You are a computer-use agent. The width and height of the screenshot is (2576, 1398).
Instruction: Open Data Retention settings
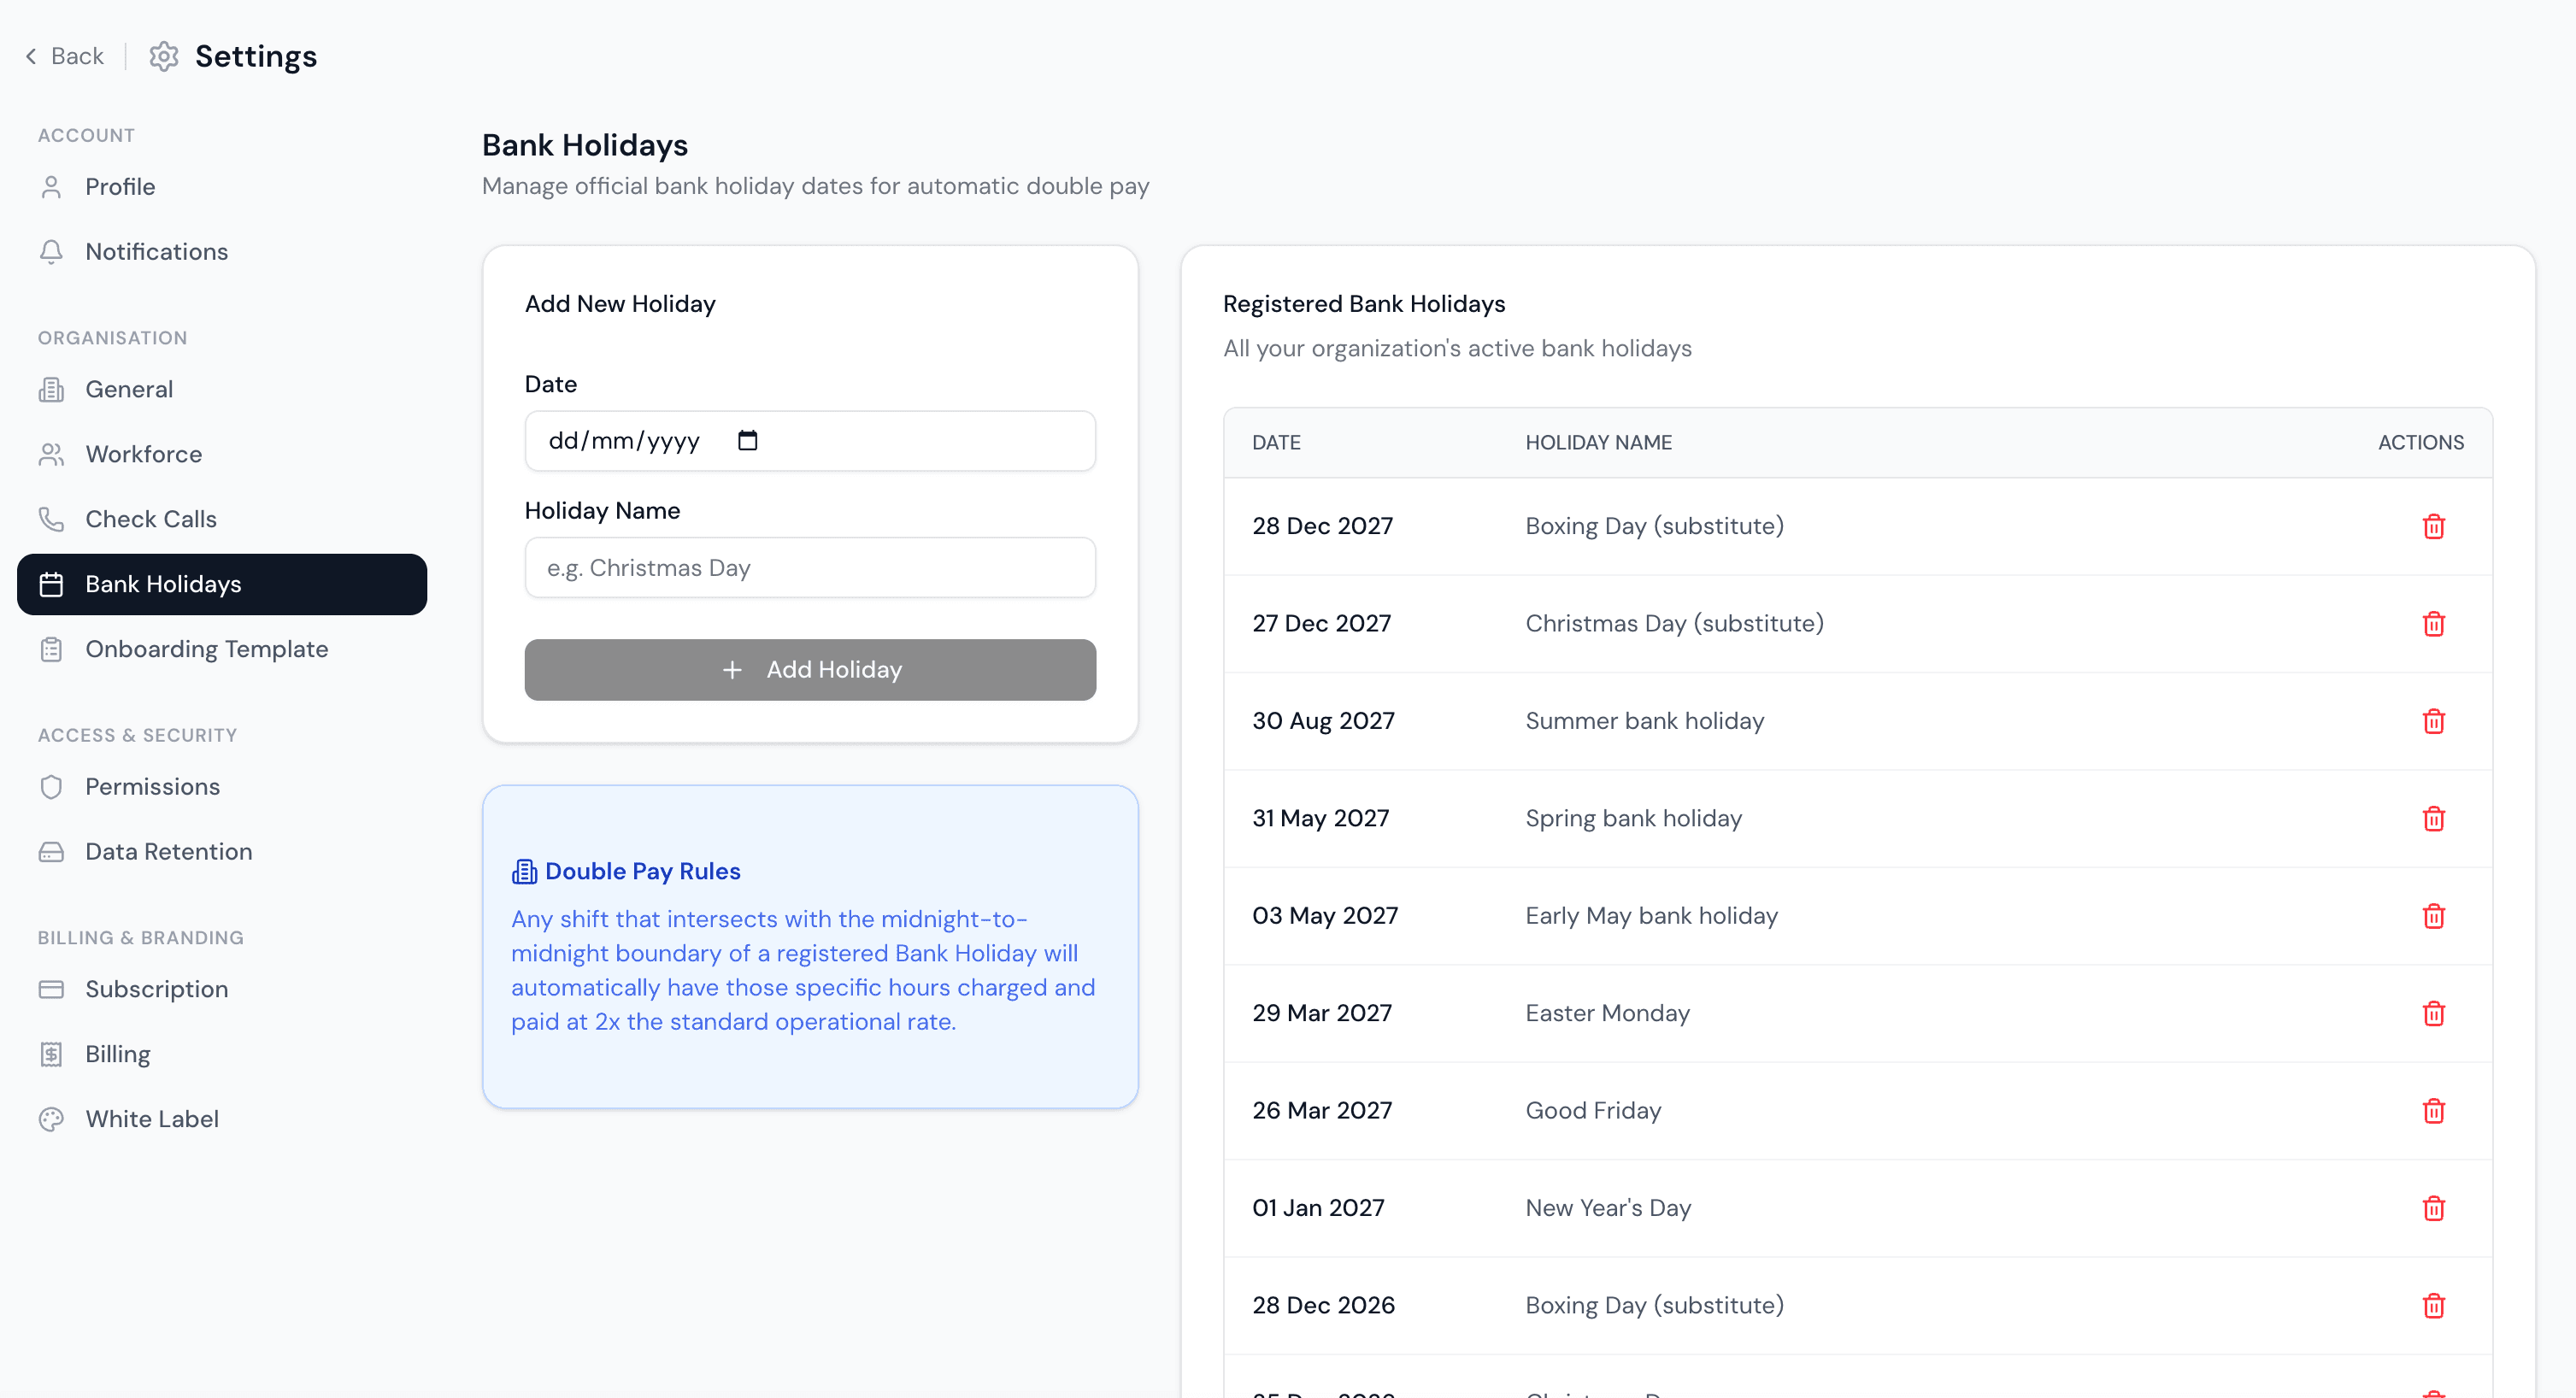222,852
